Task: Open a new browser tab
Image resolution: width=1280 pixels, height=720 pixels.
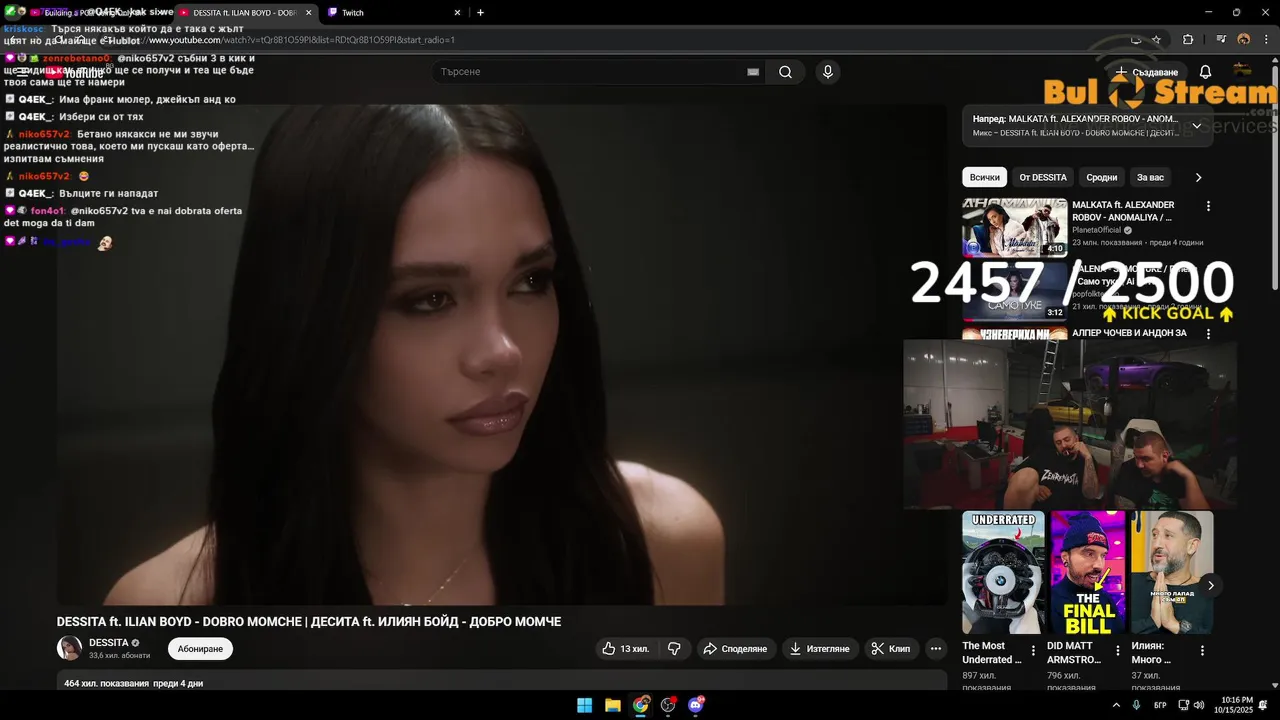Action: (480, 13)
